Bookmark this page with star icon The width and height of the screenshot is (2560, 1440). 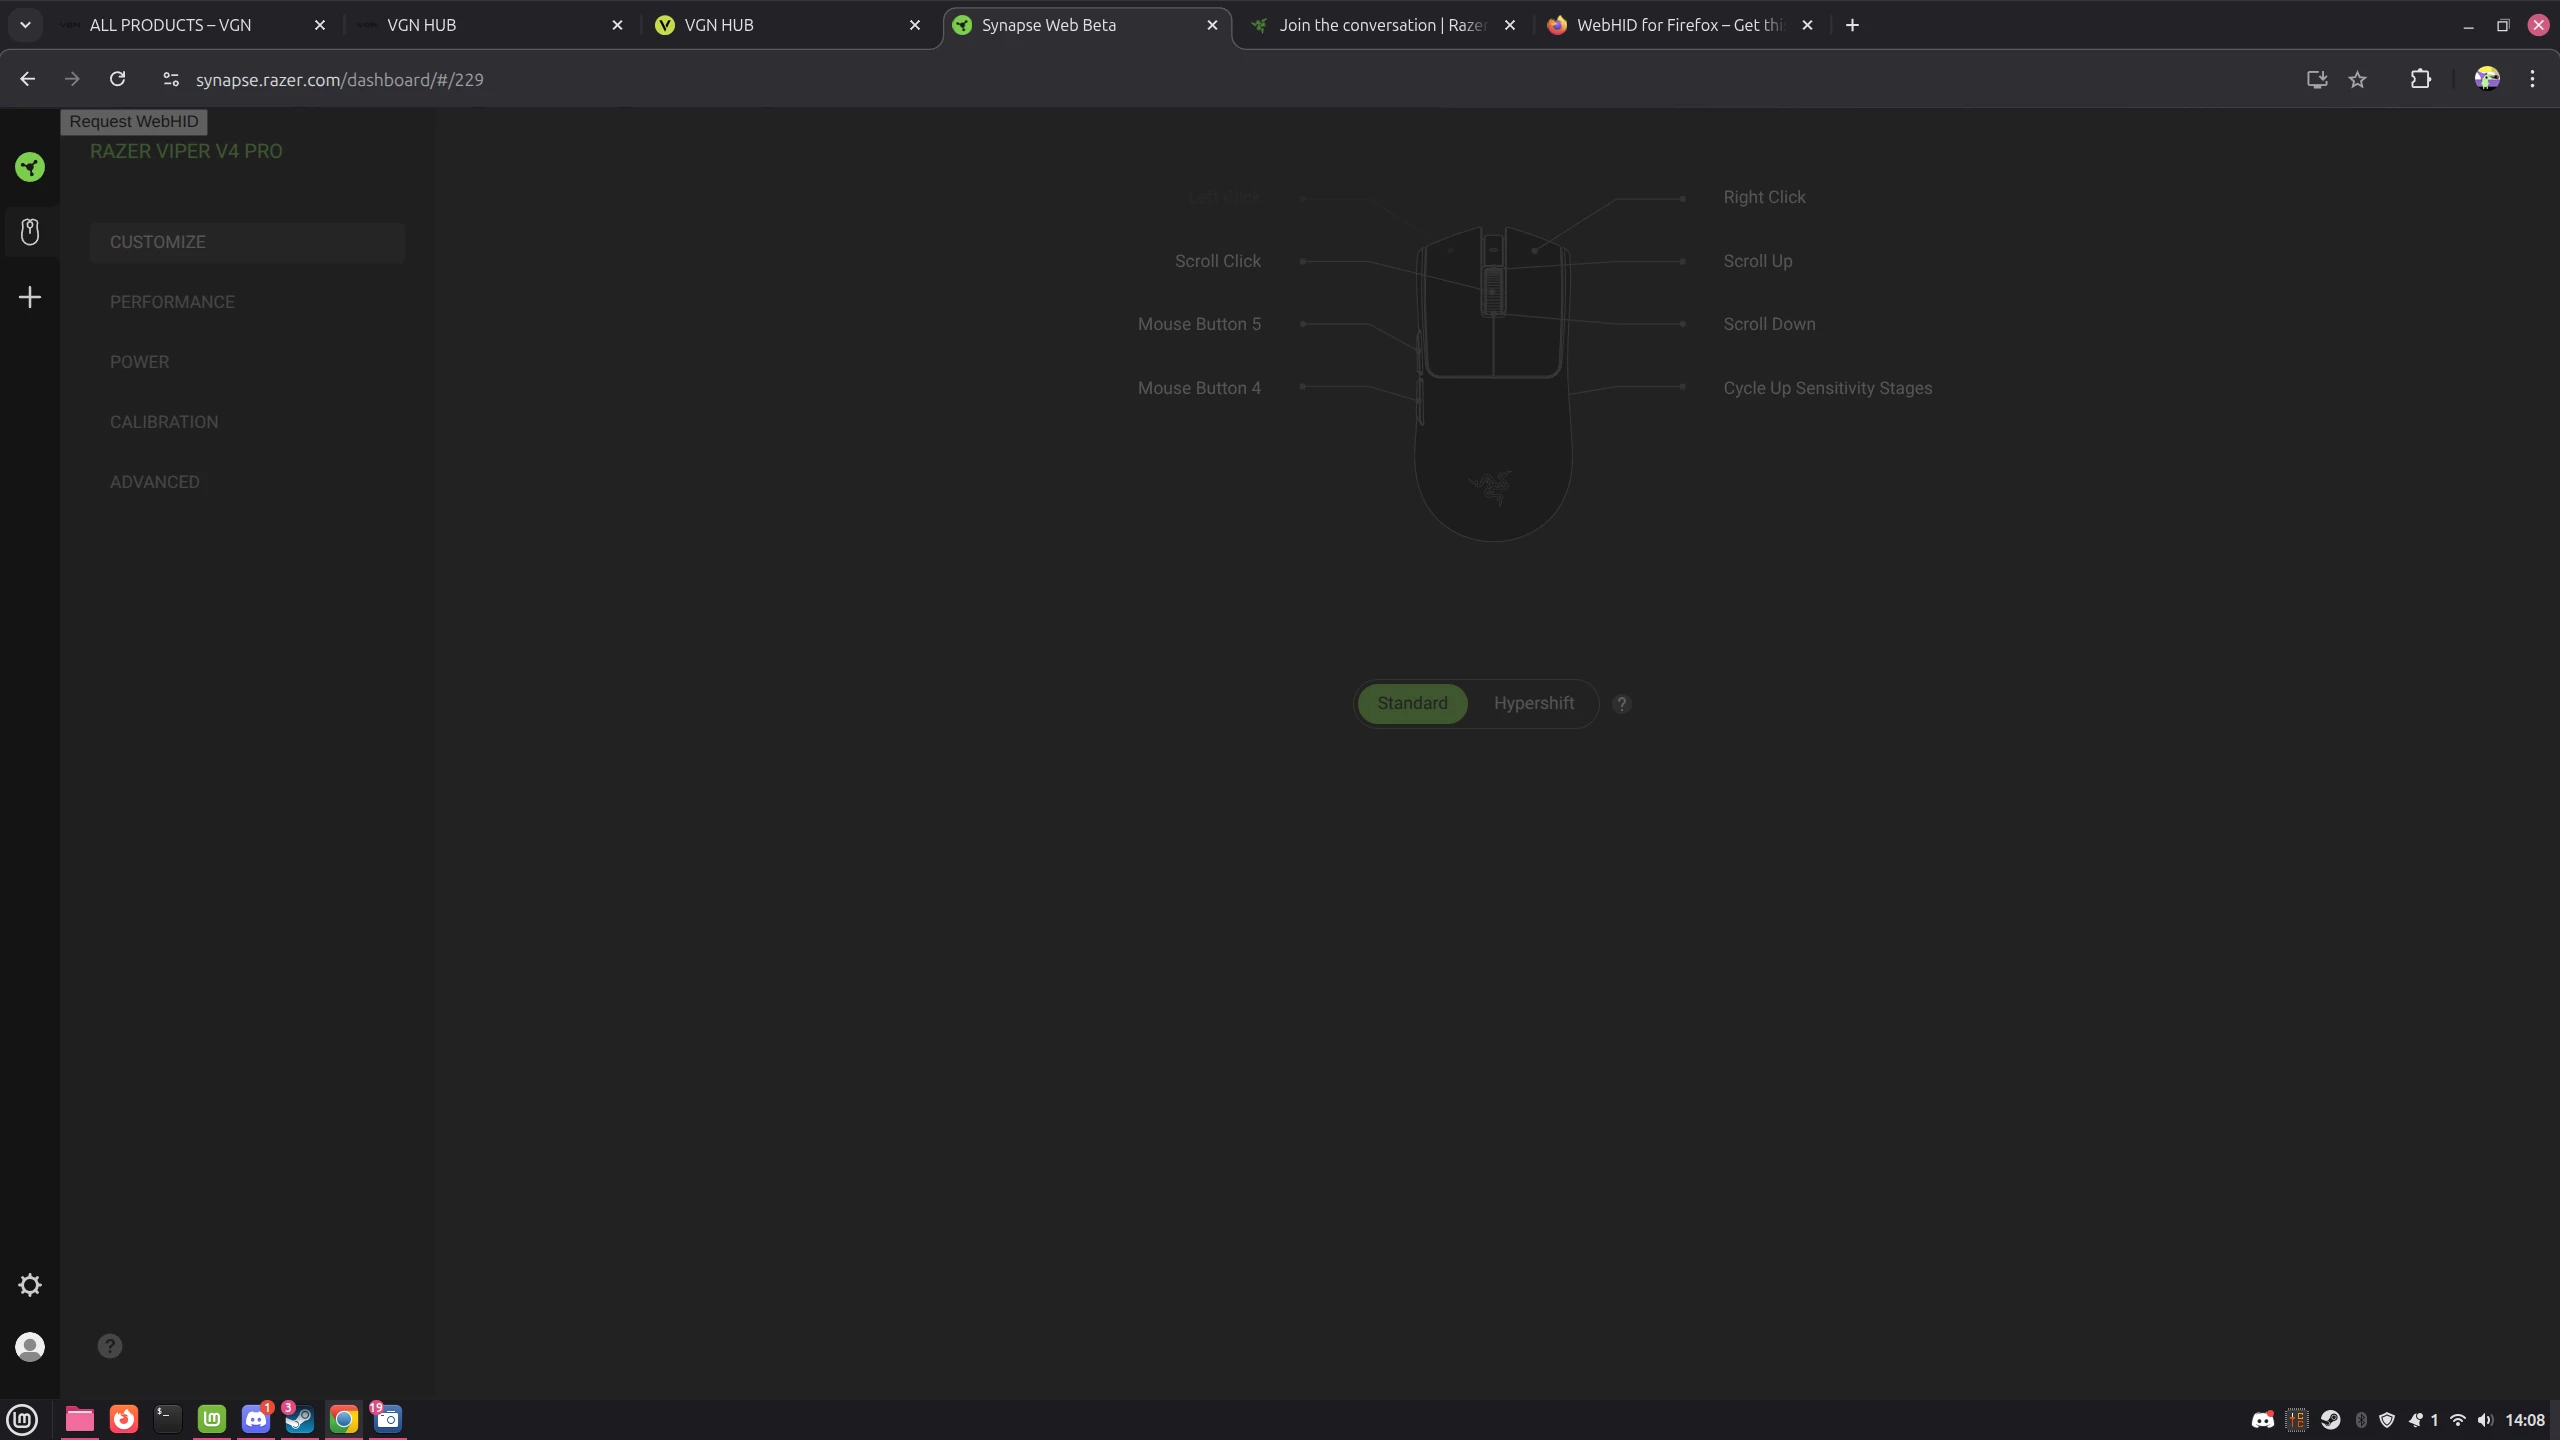[2358, 79]
